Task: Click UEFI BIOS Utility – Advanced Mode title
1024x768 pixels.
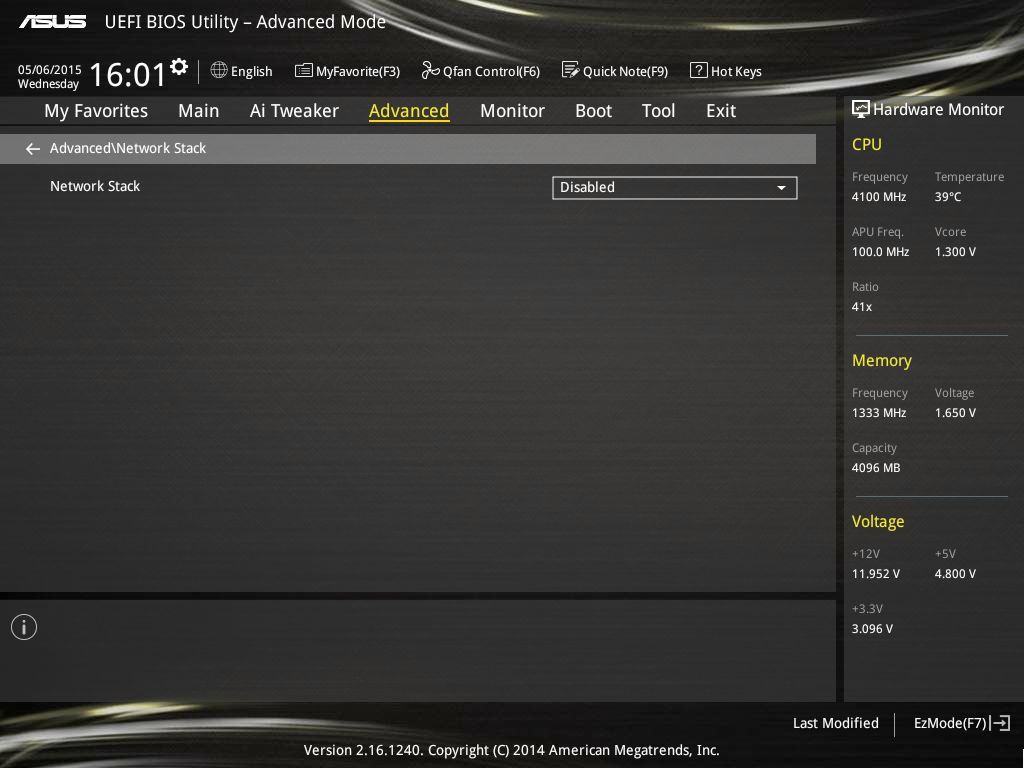Action: coord(246,22)
